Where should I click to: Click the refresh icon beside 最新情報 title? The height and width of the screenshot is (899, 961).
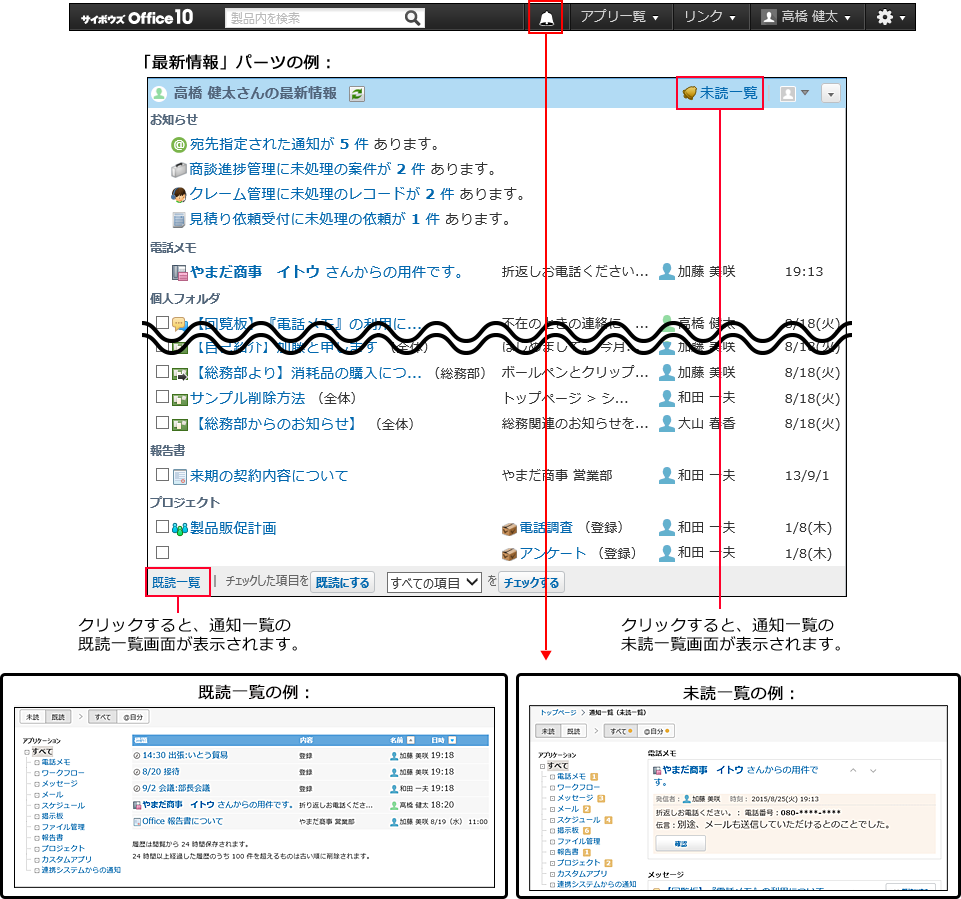pos(357,94)
